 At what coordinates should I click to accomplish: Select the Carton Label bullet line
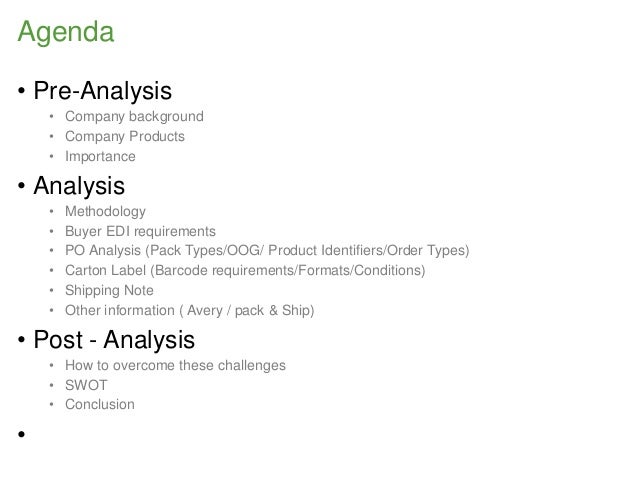[245, 270]
